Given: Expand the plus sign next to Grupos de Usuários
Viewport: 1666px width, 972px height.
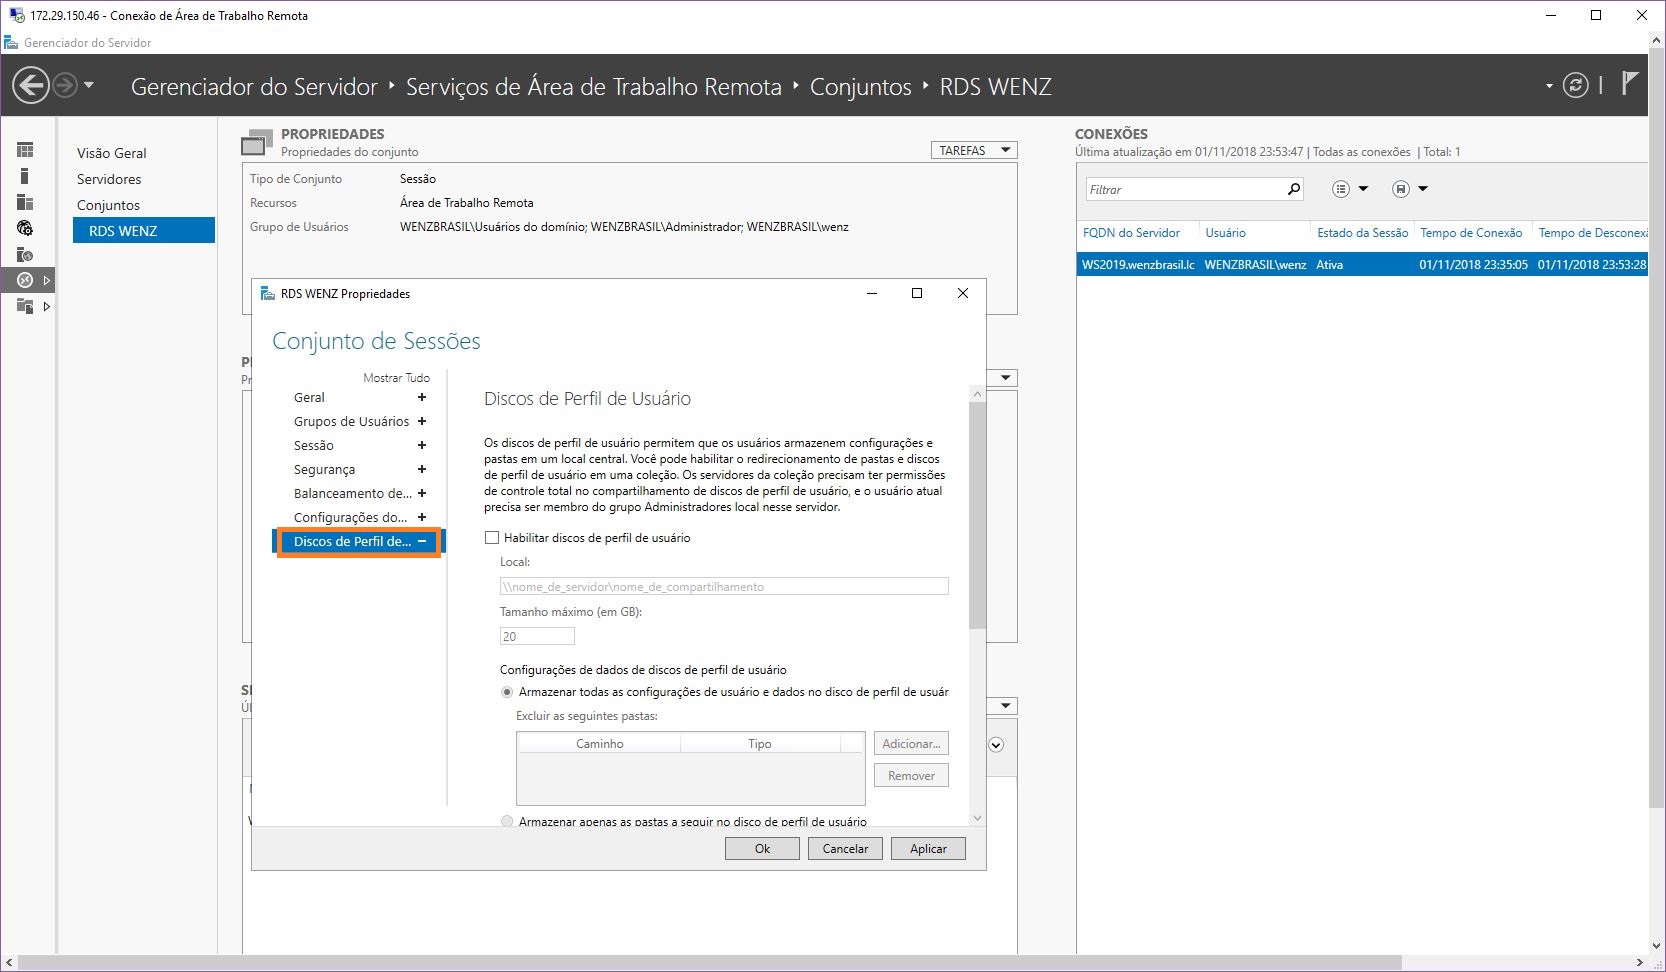Looking at the screenshot, I should (x=422, y=421).
